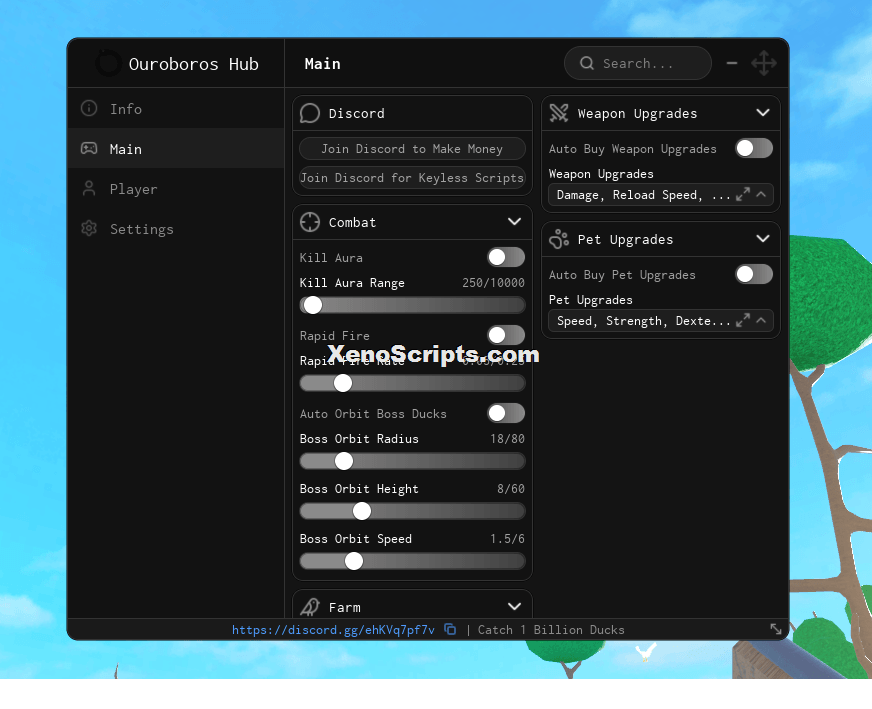Click the Combat crosshair icon
This screenshot has height=709, width=872.
coord(310,222)
